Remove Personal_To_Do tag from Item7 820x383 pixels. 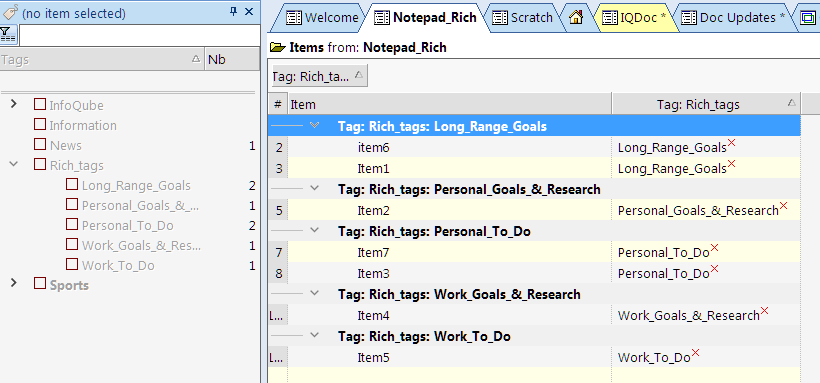point(714,247)
